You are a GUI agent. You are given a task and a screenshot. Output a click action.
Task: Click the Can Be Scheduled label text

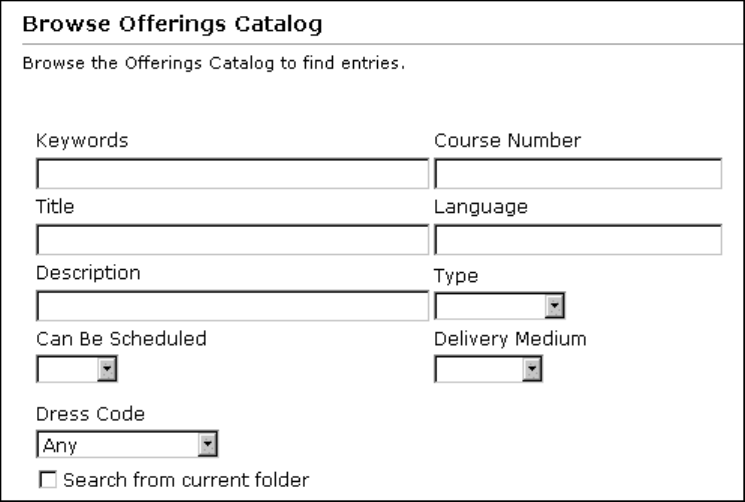tap(121, 338)
